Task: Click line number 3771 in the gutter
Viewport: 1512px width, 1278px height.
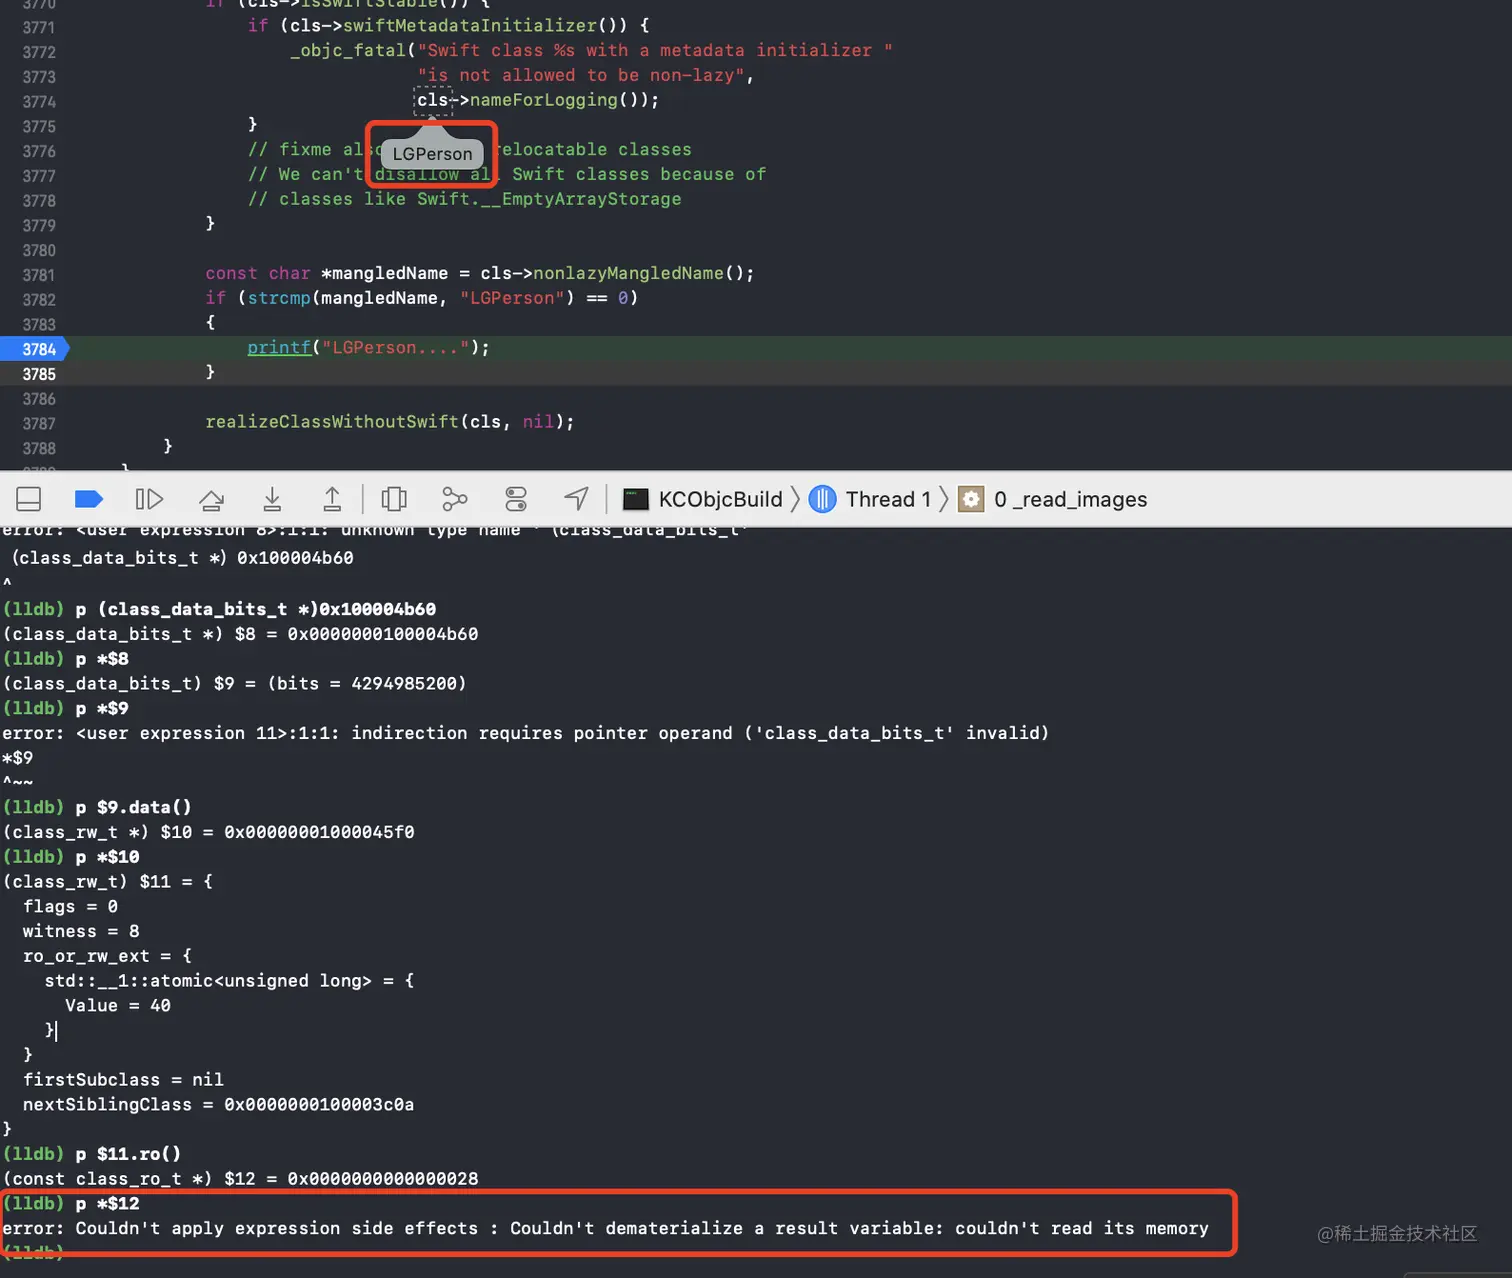Action: tap(39, 27)
